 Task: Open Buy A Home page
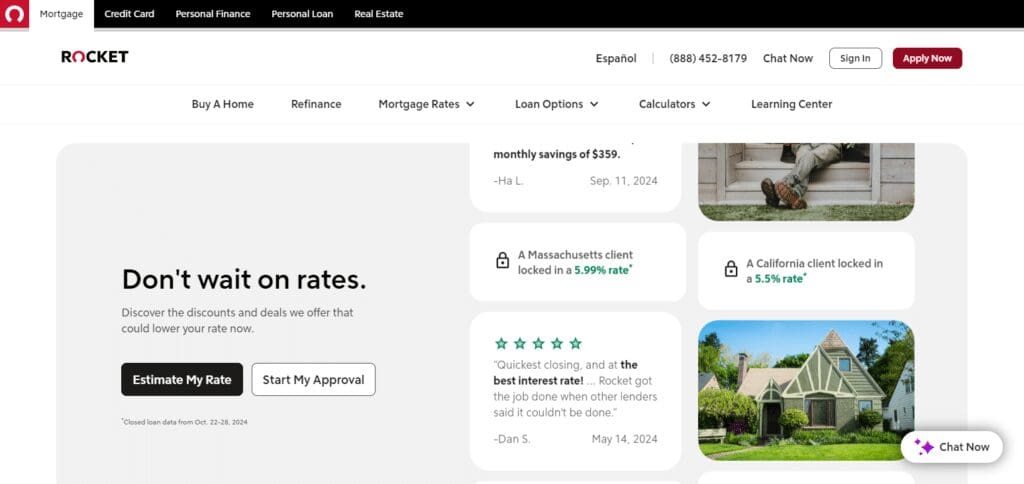tap(223, 104)
